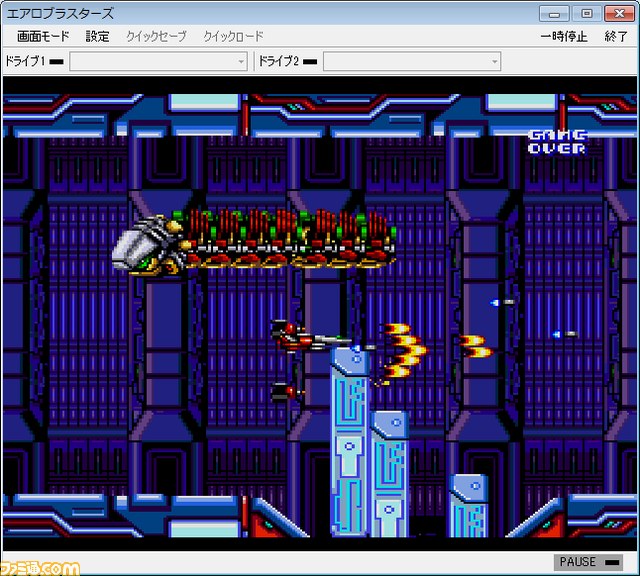This screenshot has width=640, height=576.
Task: Click the ドライブ2 label
Action: click(x=279, y=61)
